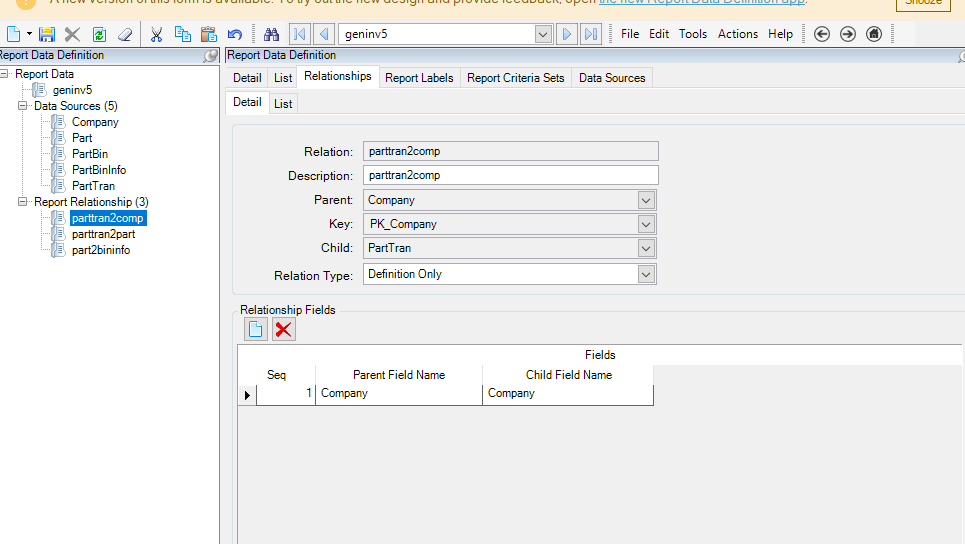Click the Child Field Name column header
This screenshot has width=965, height=544.
[x=568, y=375]
